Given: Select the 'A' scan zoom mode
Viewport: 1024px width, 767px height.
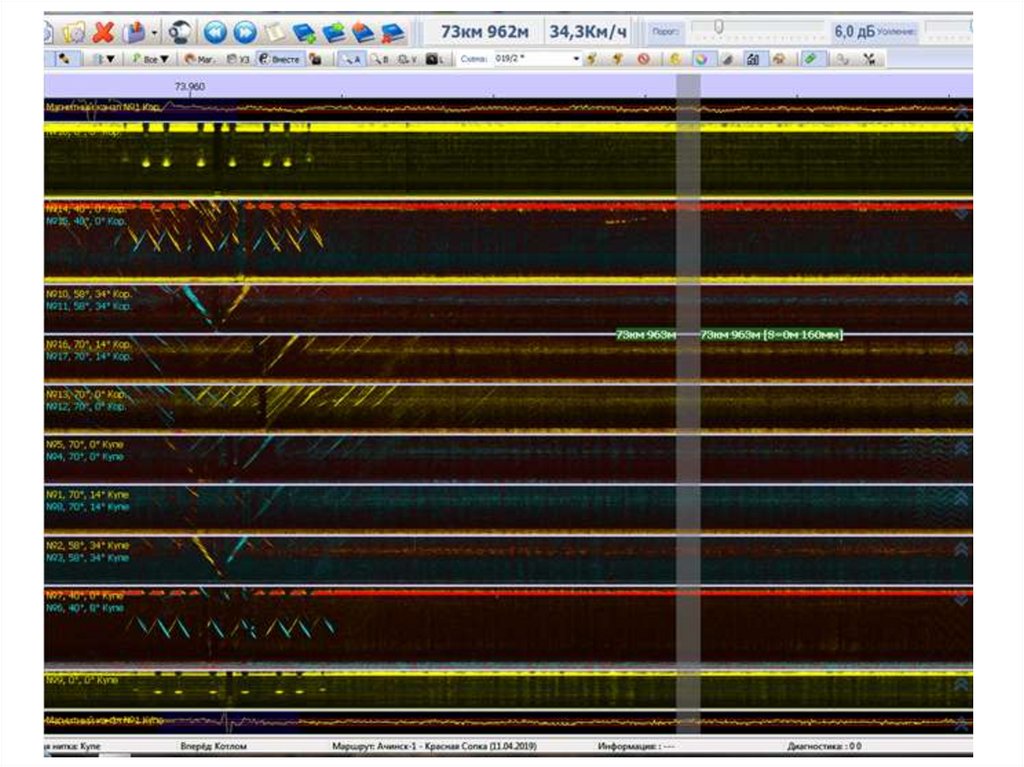Looking at the screenshot, I should click(352, 59).
